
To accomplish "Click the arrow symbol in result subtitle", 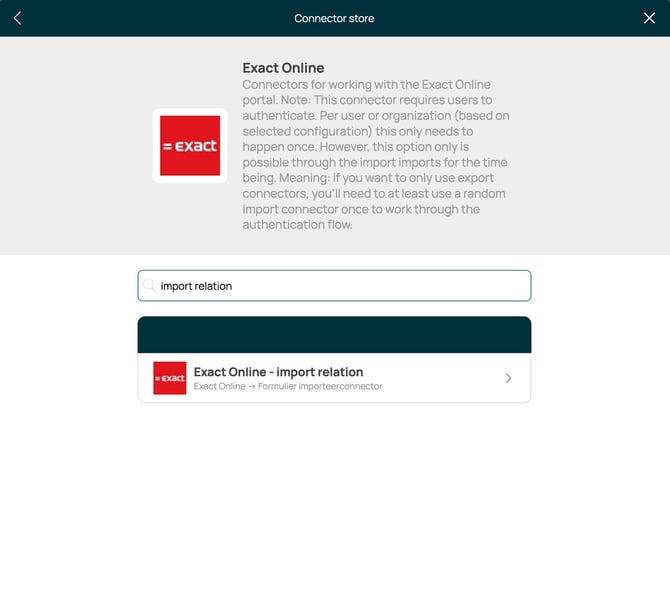I will 250,386.
